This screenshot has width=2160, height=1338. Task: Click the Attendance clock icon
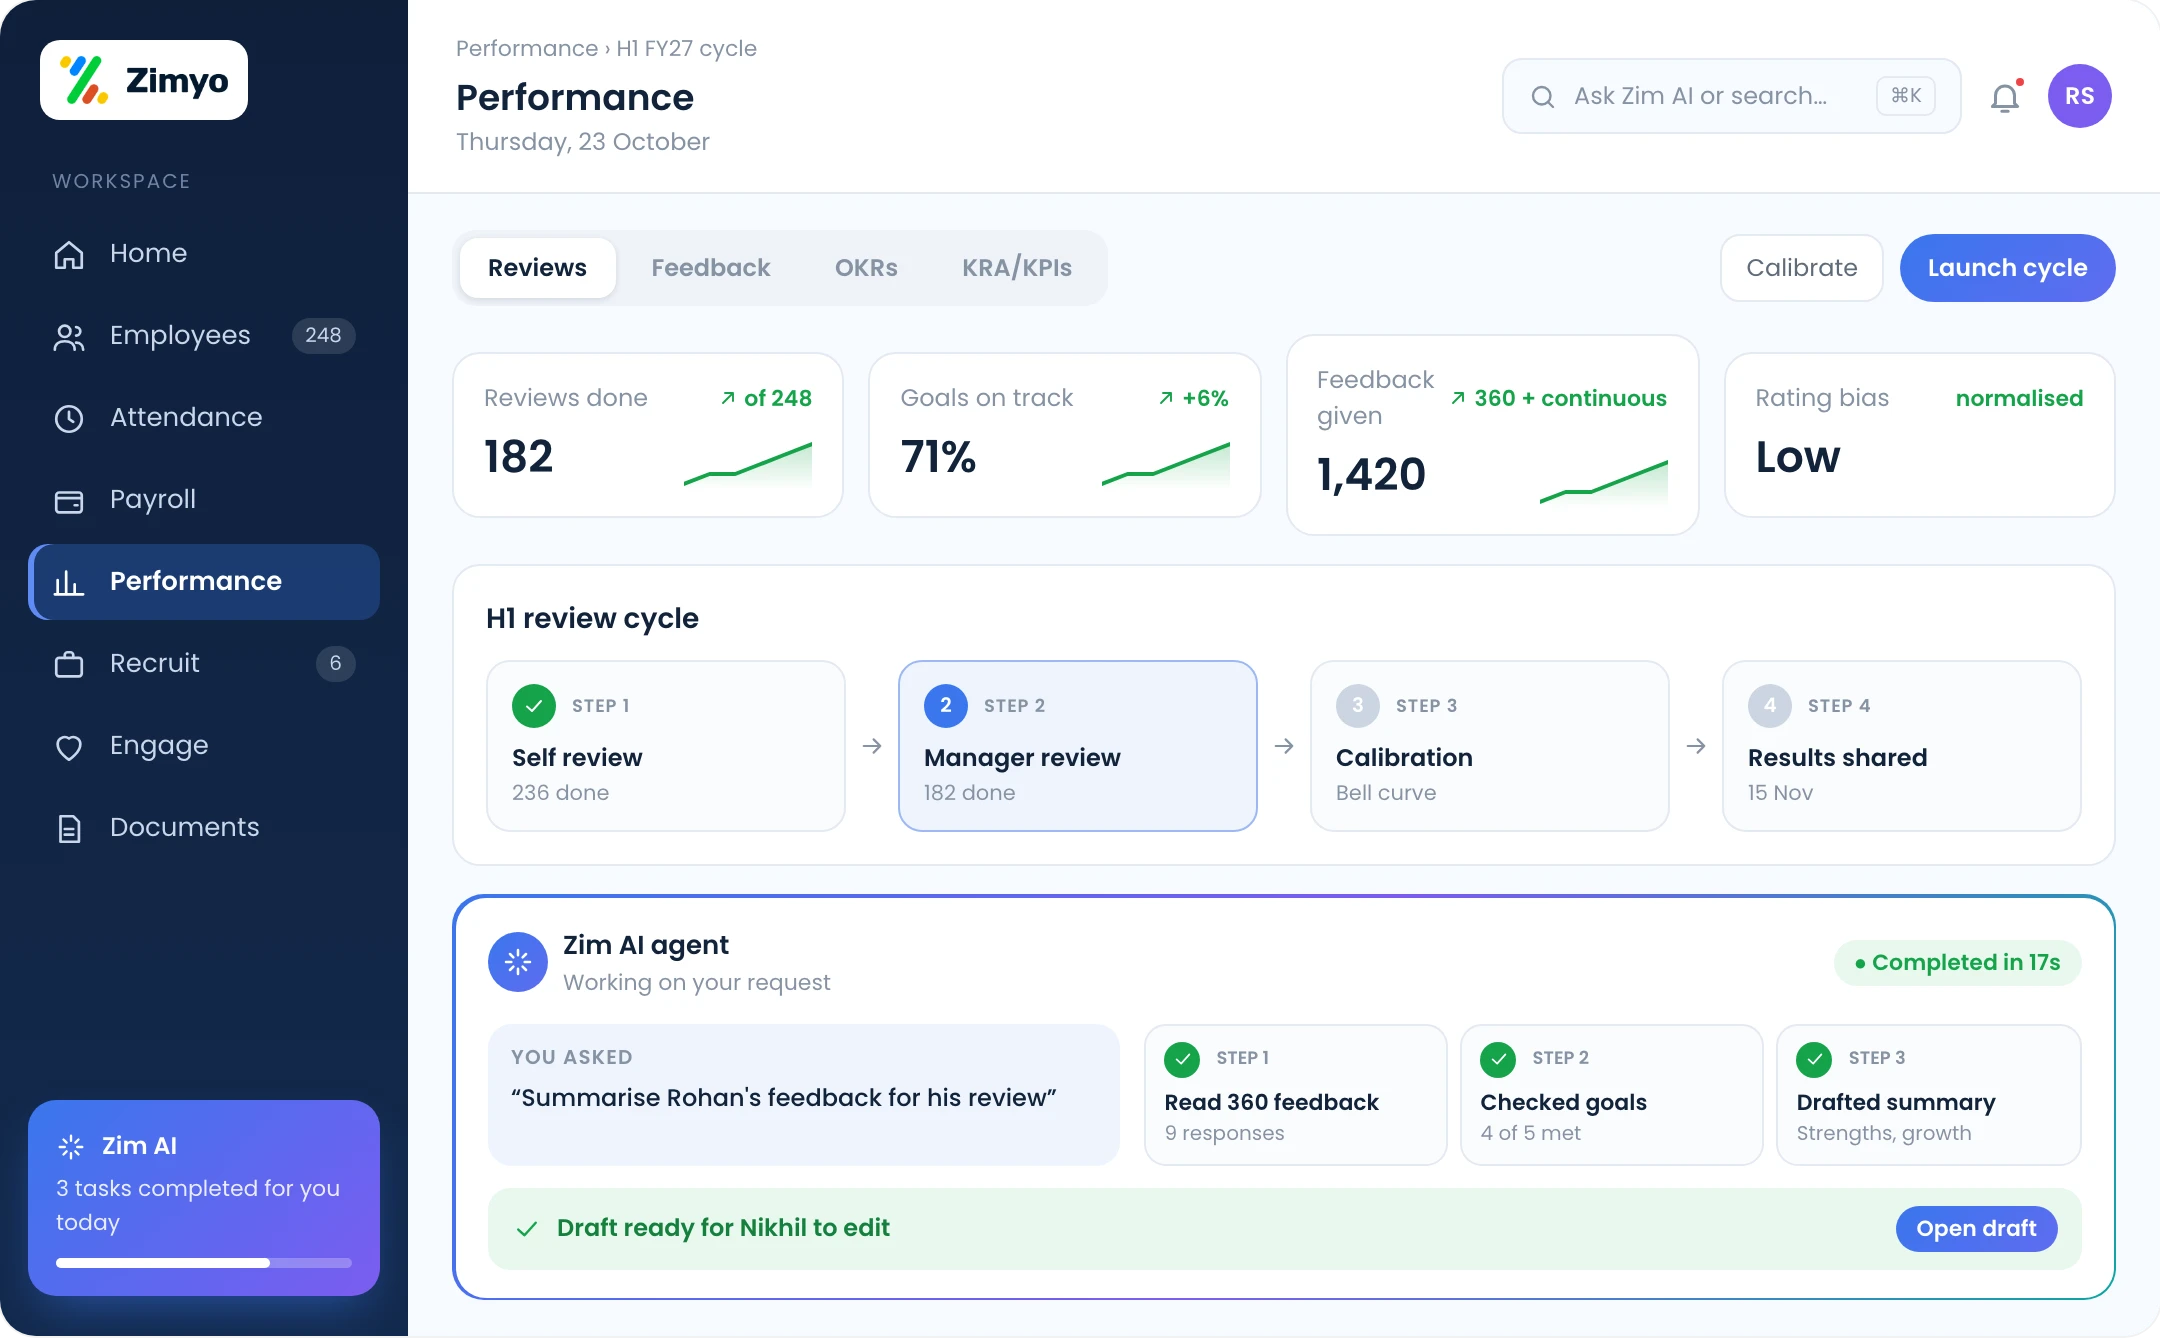69,418
